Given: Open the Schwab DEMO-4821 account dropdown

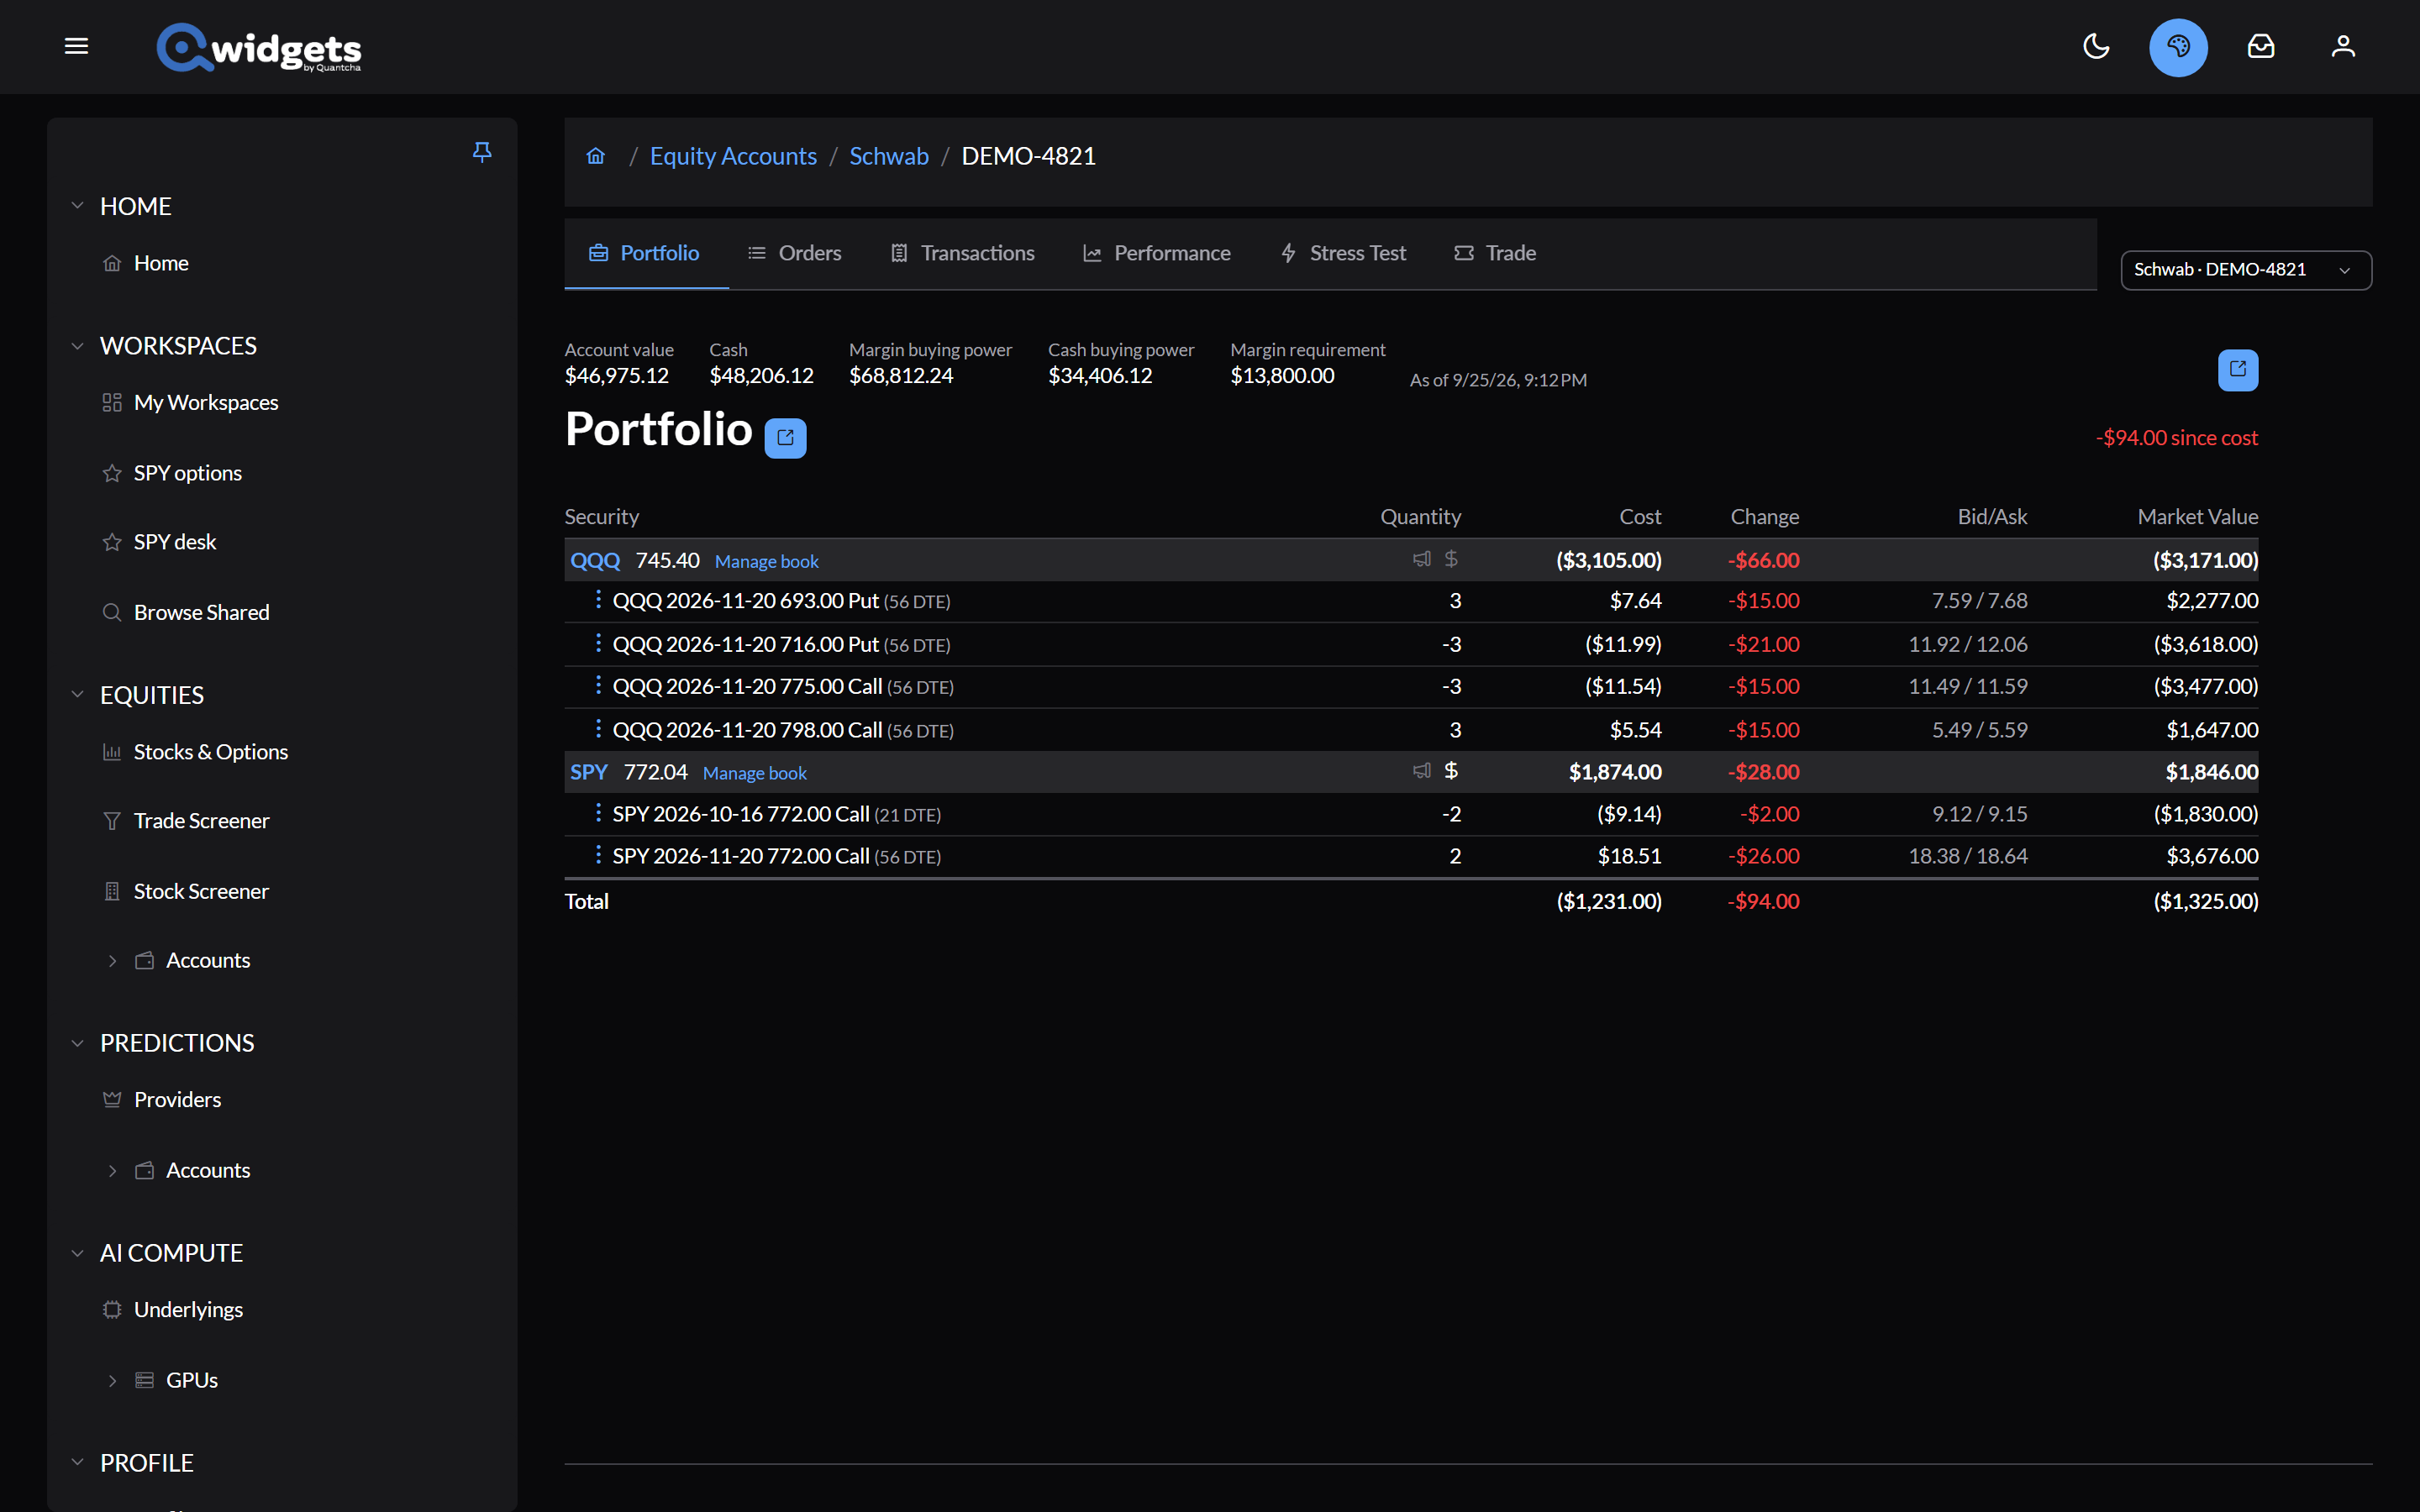Looking at the screenshot, I should (x=2245, y=270).
